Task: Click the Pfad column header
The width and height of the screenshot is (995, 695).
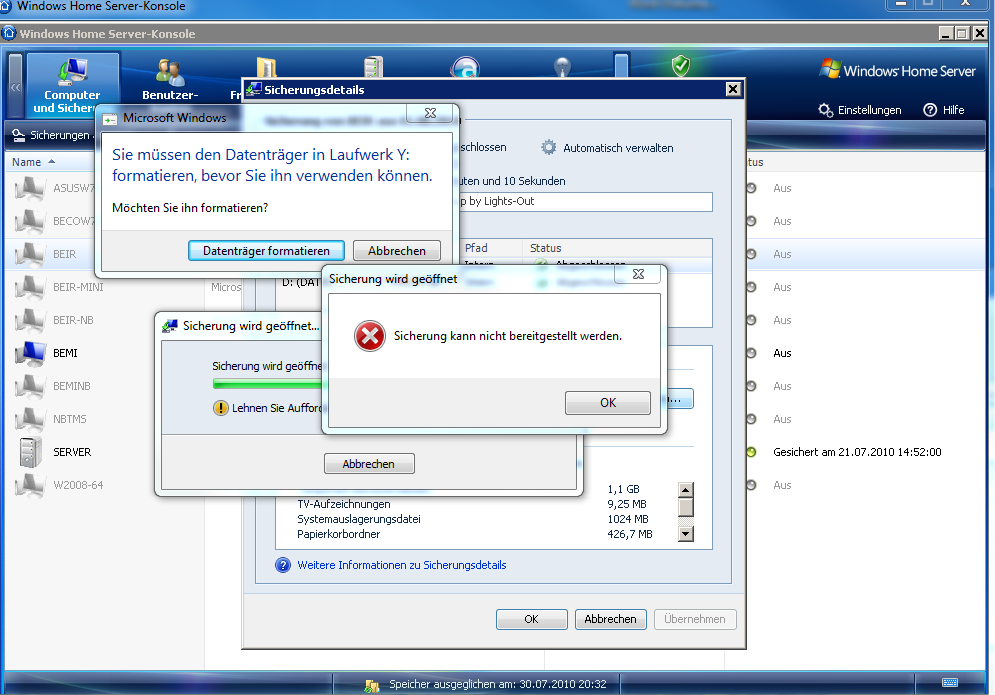Action: pyautogui.click(x=476, y=248)
